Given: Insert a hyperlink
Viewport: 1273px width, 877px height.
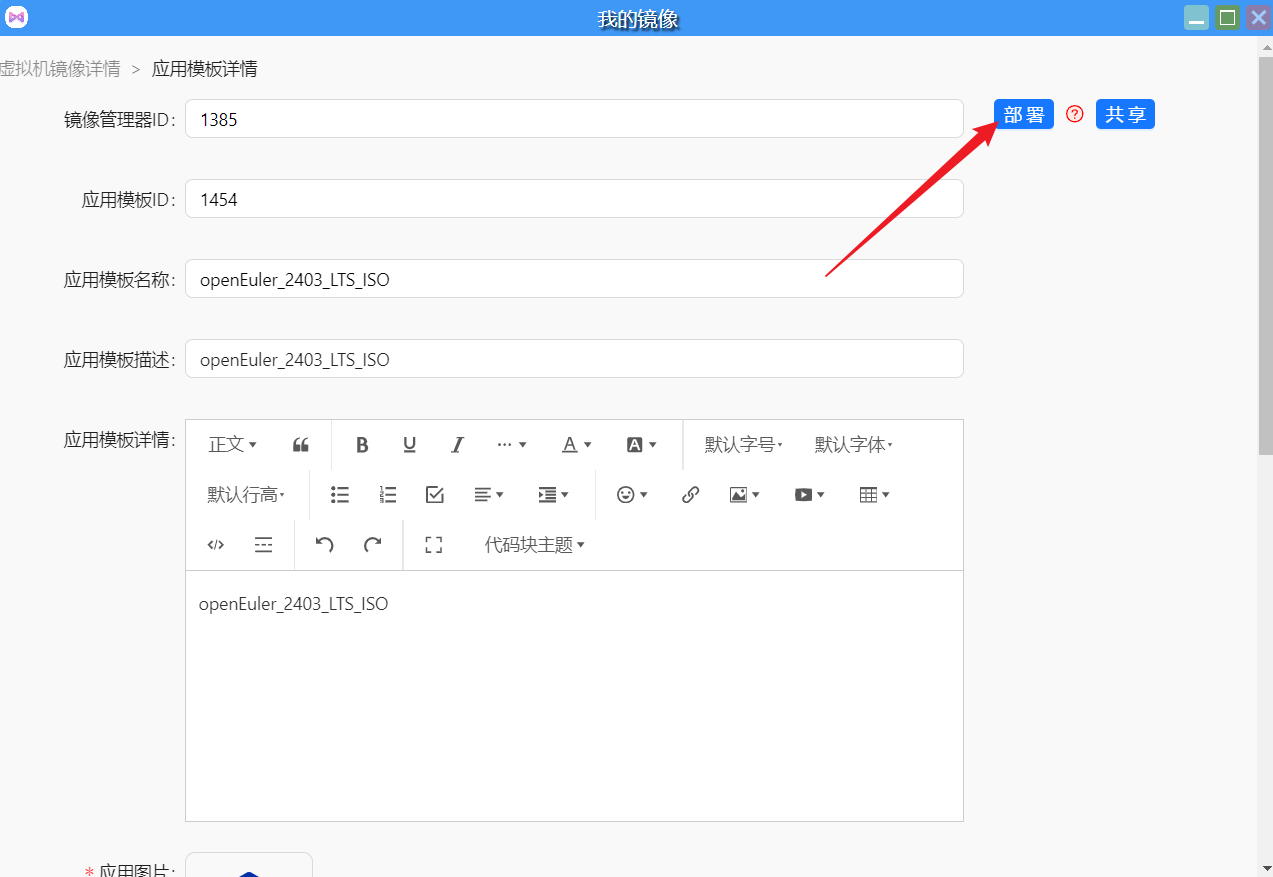Looking at the screenshot, I should point(690,495).
